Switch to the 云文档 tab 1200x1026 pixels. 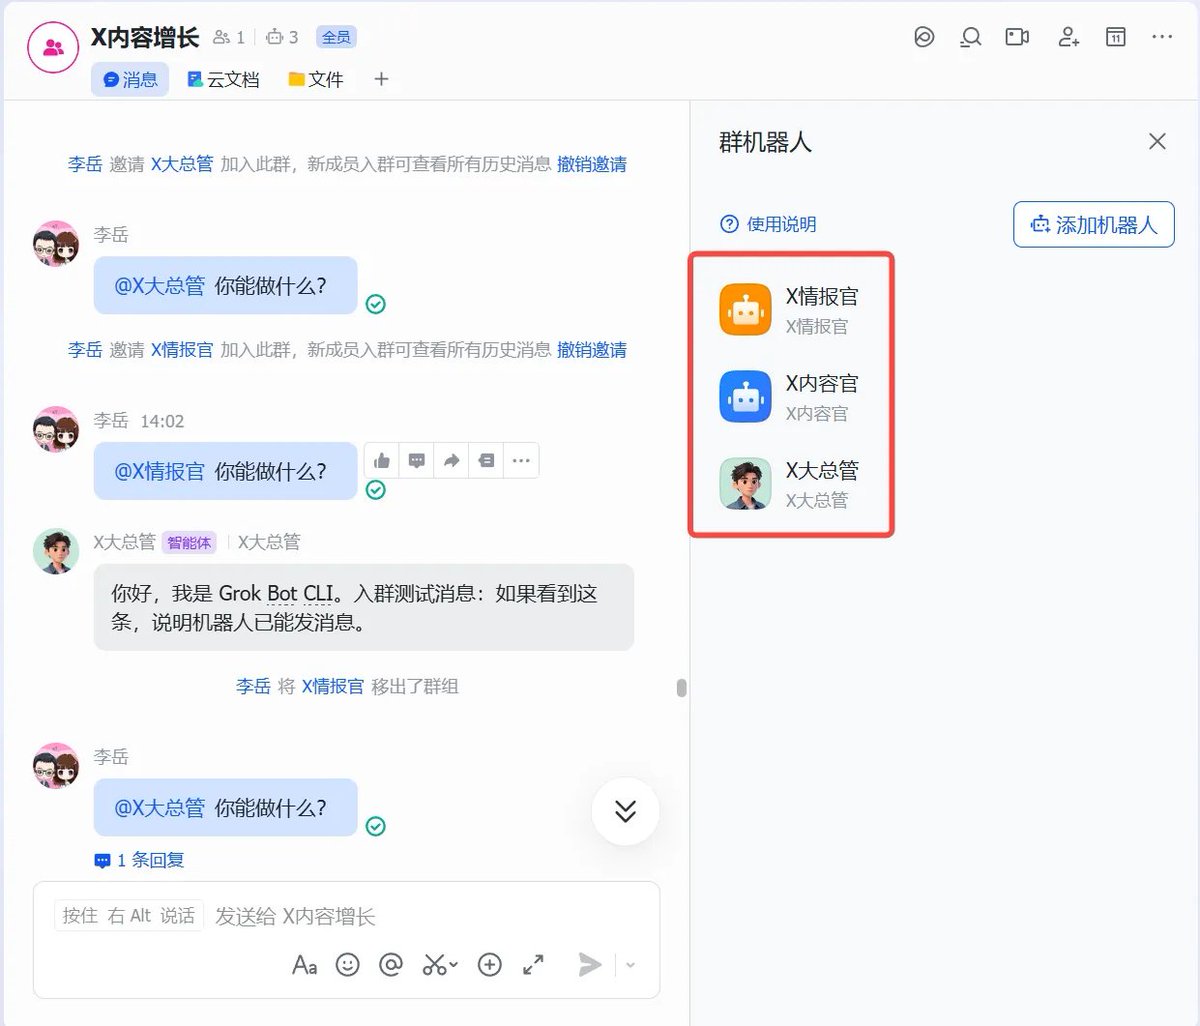click(x=223, y=79)
